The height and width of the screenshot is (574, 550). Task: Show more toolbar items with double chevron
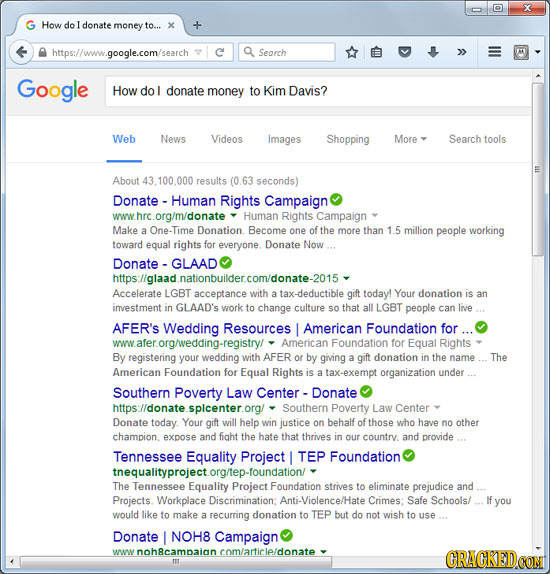pos(461,53)
